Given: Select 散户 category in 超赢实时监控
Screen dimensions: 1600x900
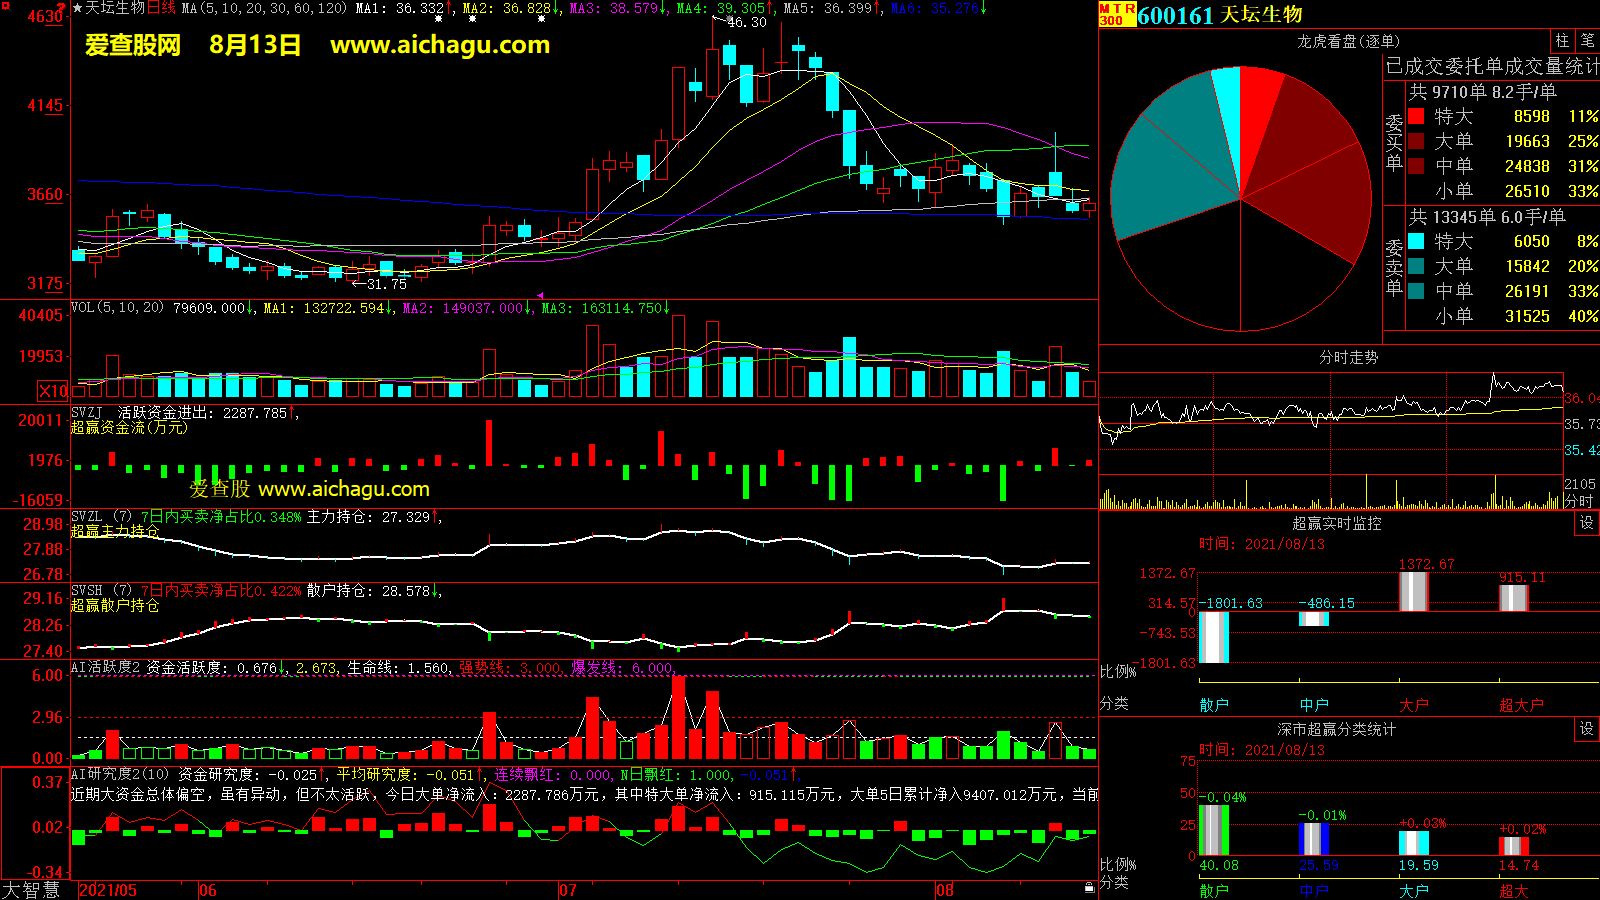Looking at the screenshot, I should [1213, 705].
